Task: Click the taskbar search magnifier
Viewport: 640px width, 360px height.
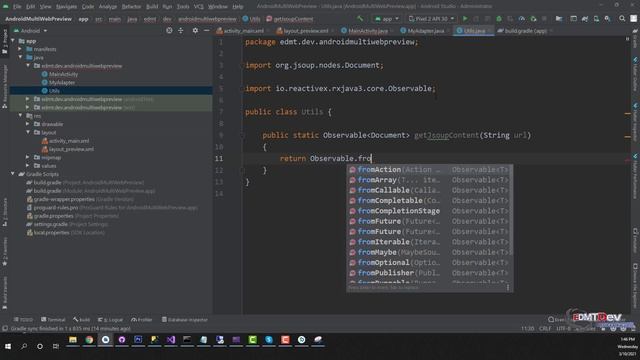Action: (24, 346)
